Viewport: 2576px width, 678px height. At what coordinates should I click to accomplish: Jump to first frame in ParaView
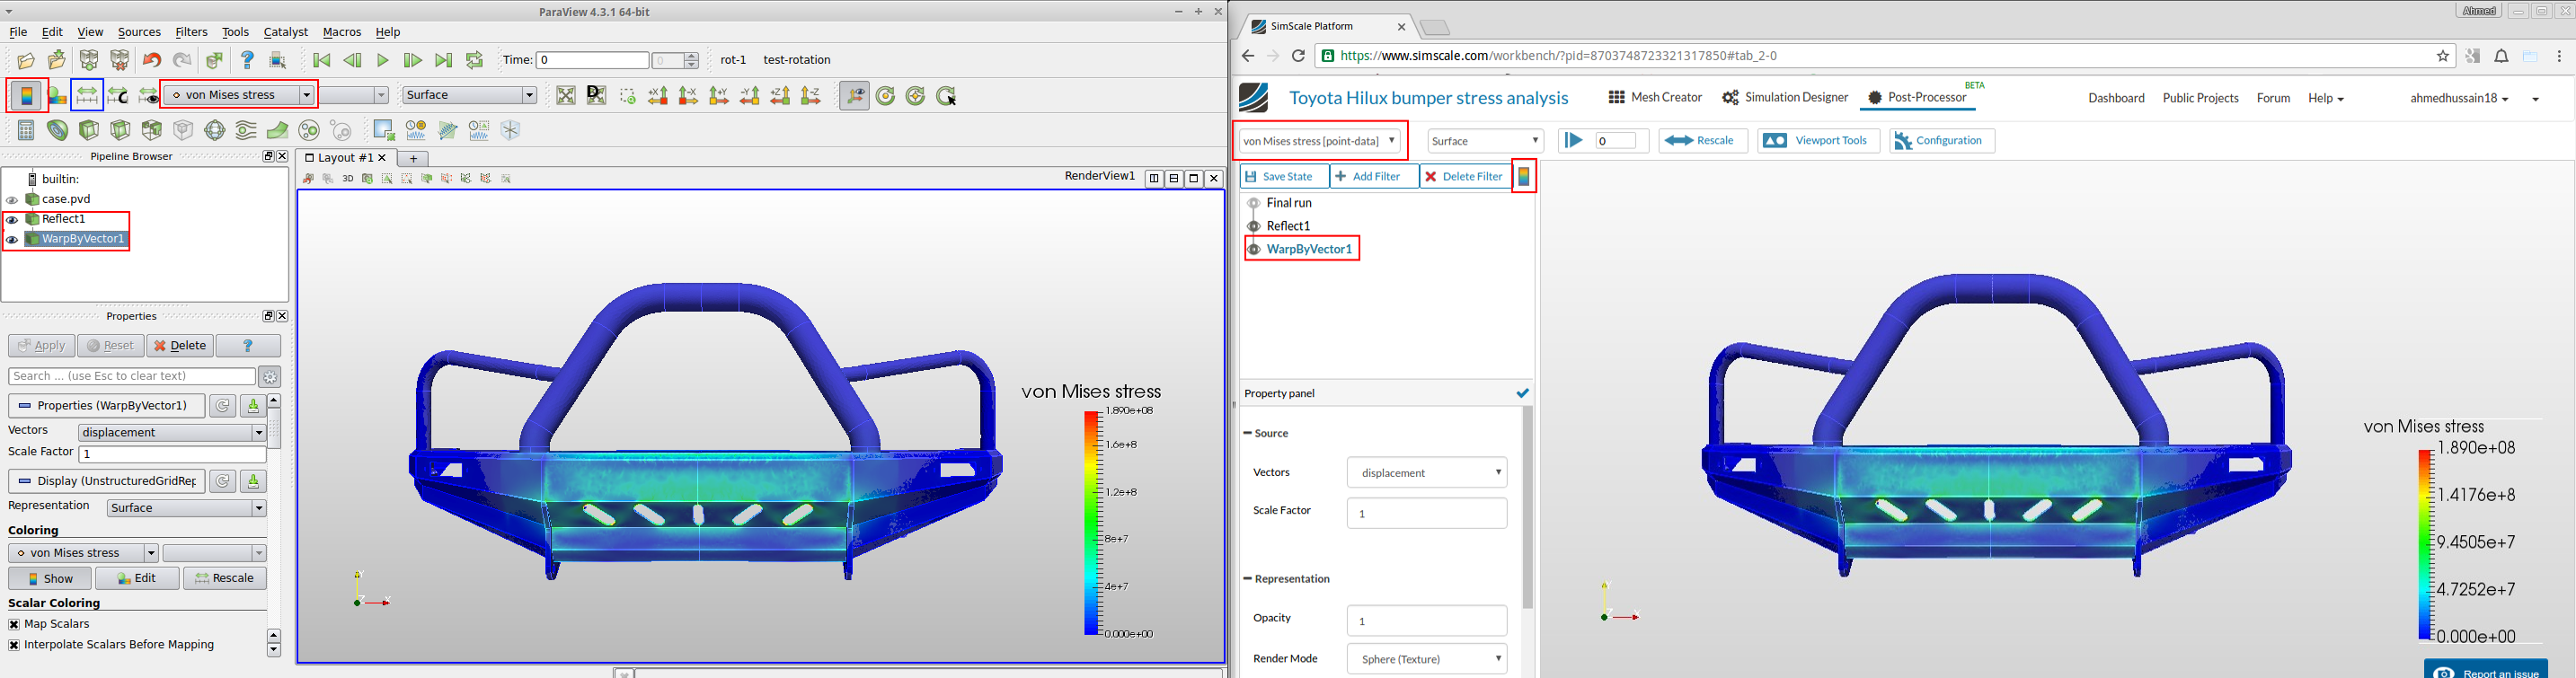[322, 61]
